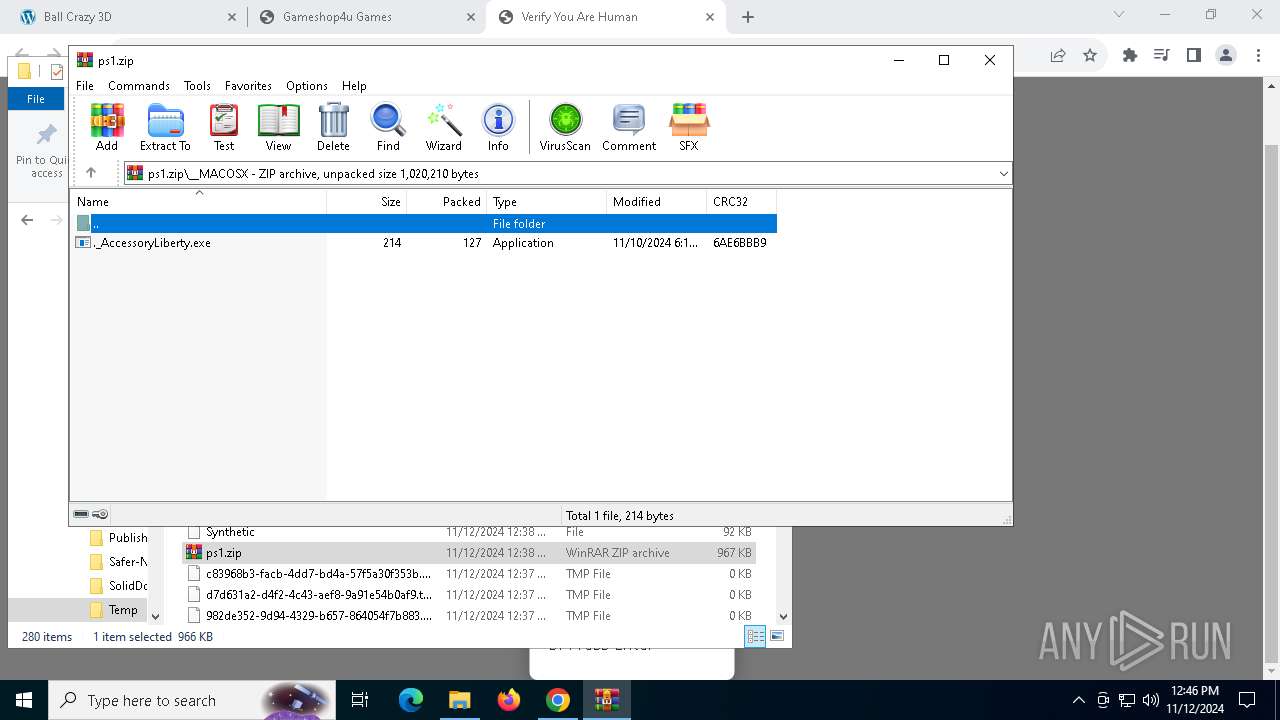This screenshot has height=720, width=1280.
Task: Select 982de352 TMP file in Explorer
Action: click(x=469, y=616)
